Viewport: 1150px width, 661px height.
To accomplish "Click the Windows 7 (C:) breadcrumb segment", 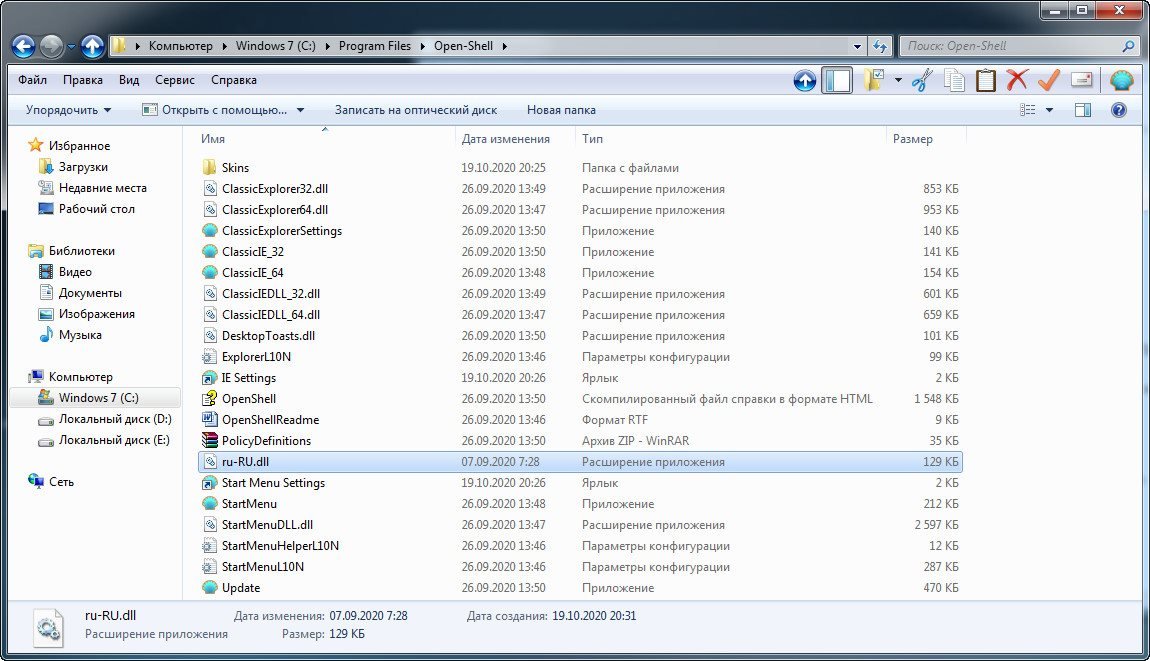I will [x=276, y=45].
